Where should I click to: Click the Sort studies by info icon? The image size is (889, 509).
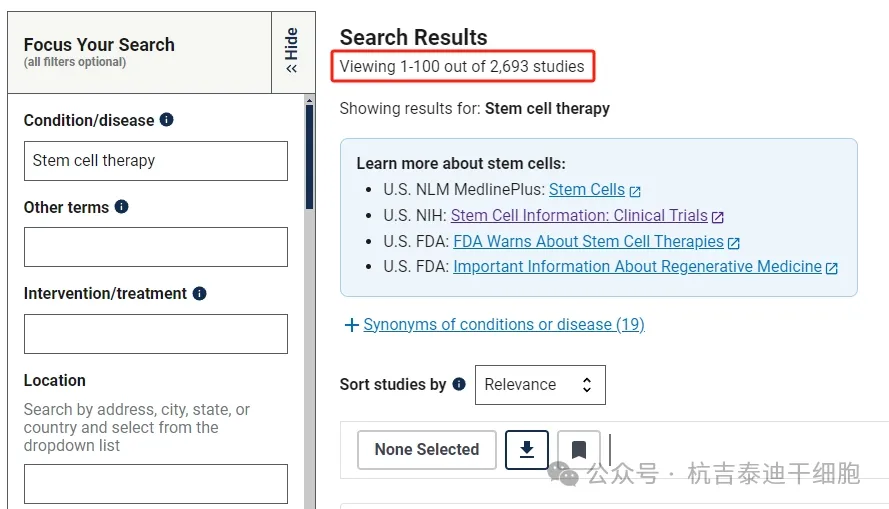(x=459, y=384)
